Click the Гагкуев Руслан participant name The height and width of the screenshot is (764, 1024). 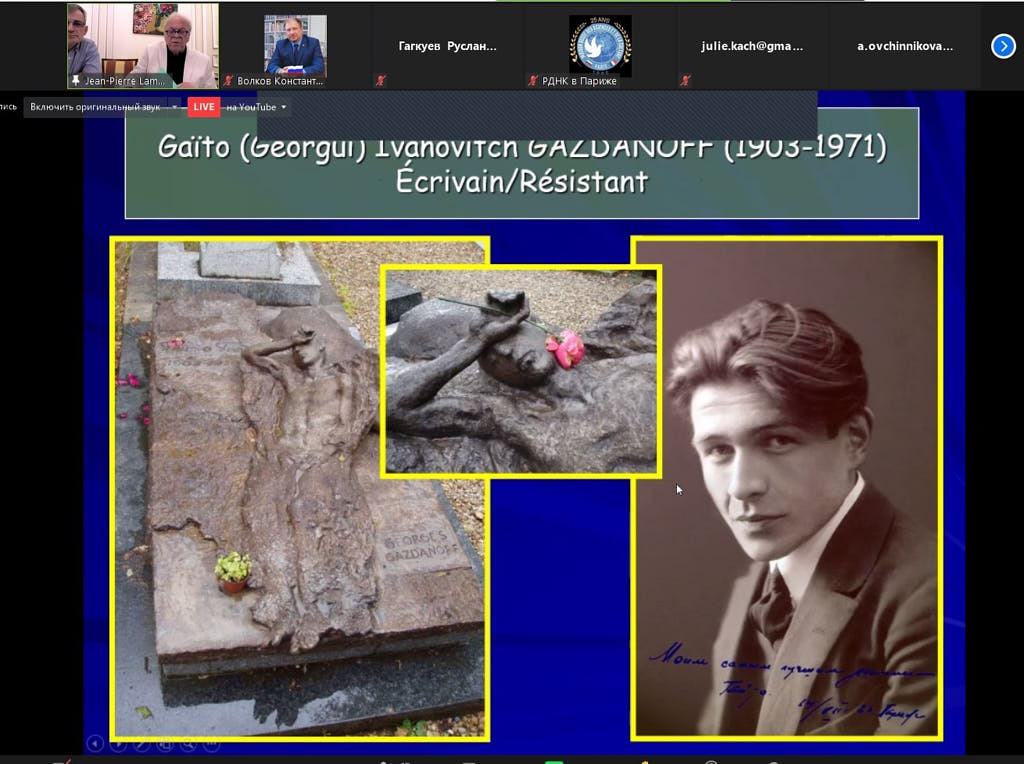pos(447,46)
